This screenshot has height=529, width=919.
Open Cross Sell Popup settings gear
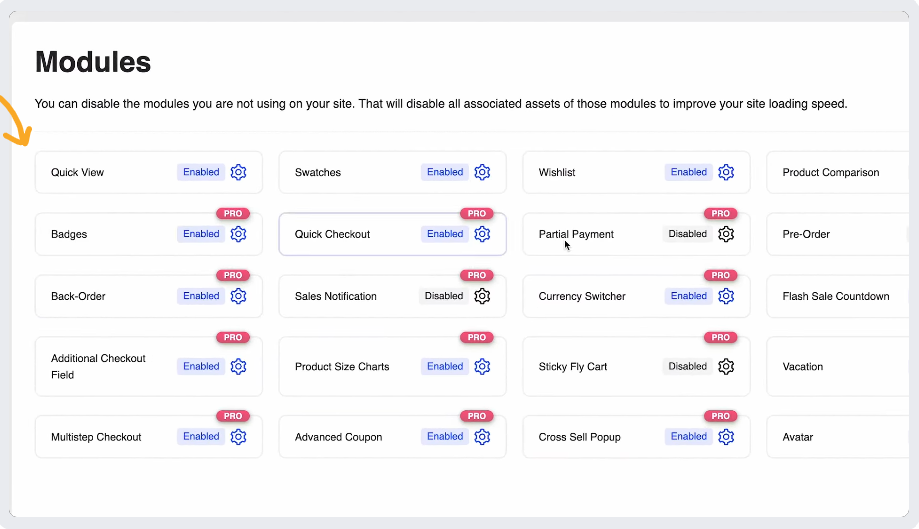coord(726,436)
